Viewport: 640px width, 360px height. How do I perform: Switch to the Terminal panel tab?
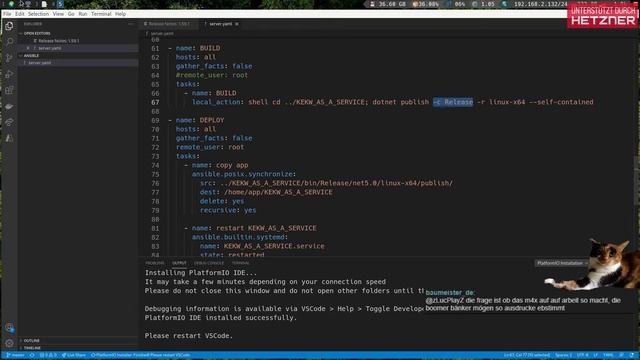241,263
